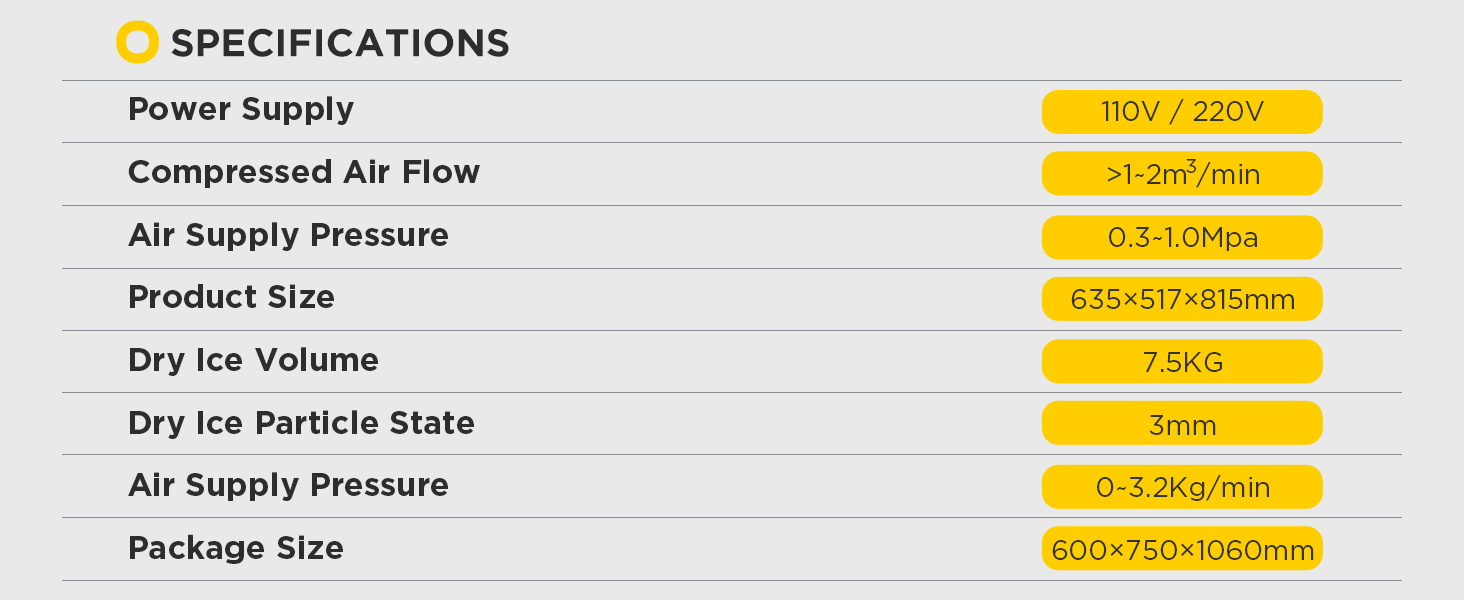Click the Package Size label
The image size is (1464, 600).
coord(236,548)
